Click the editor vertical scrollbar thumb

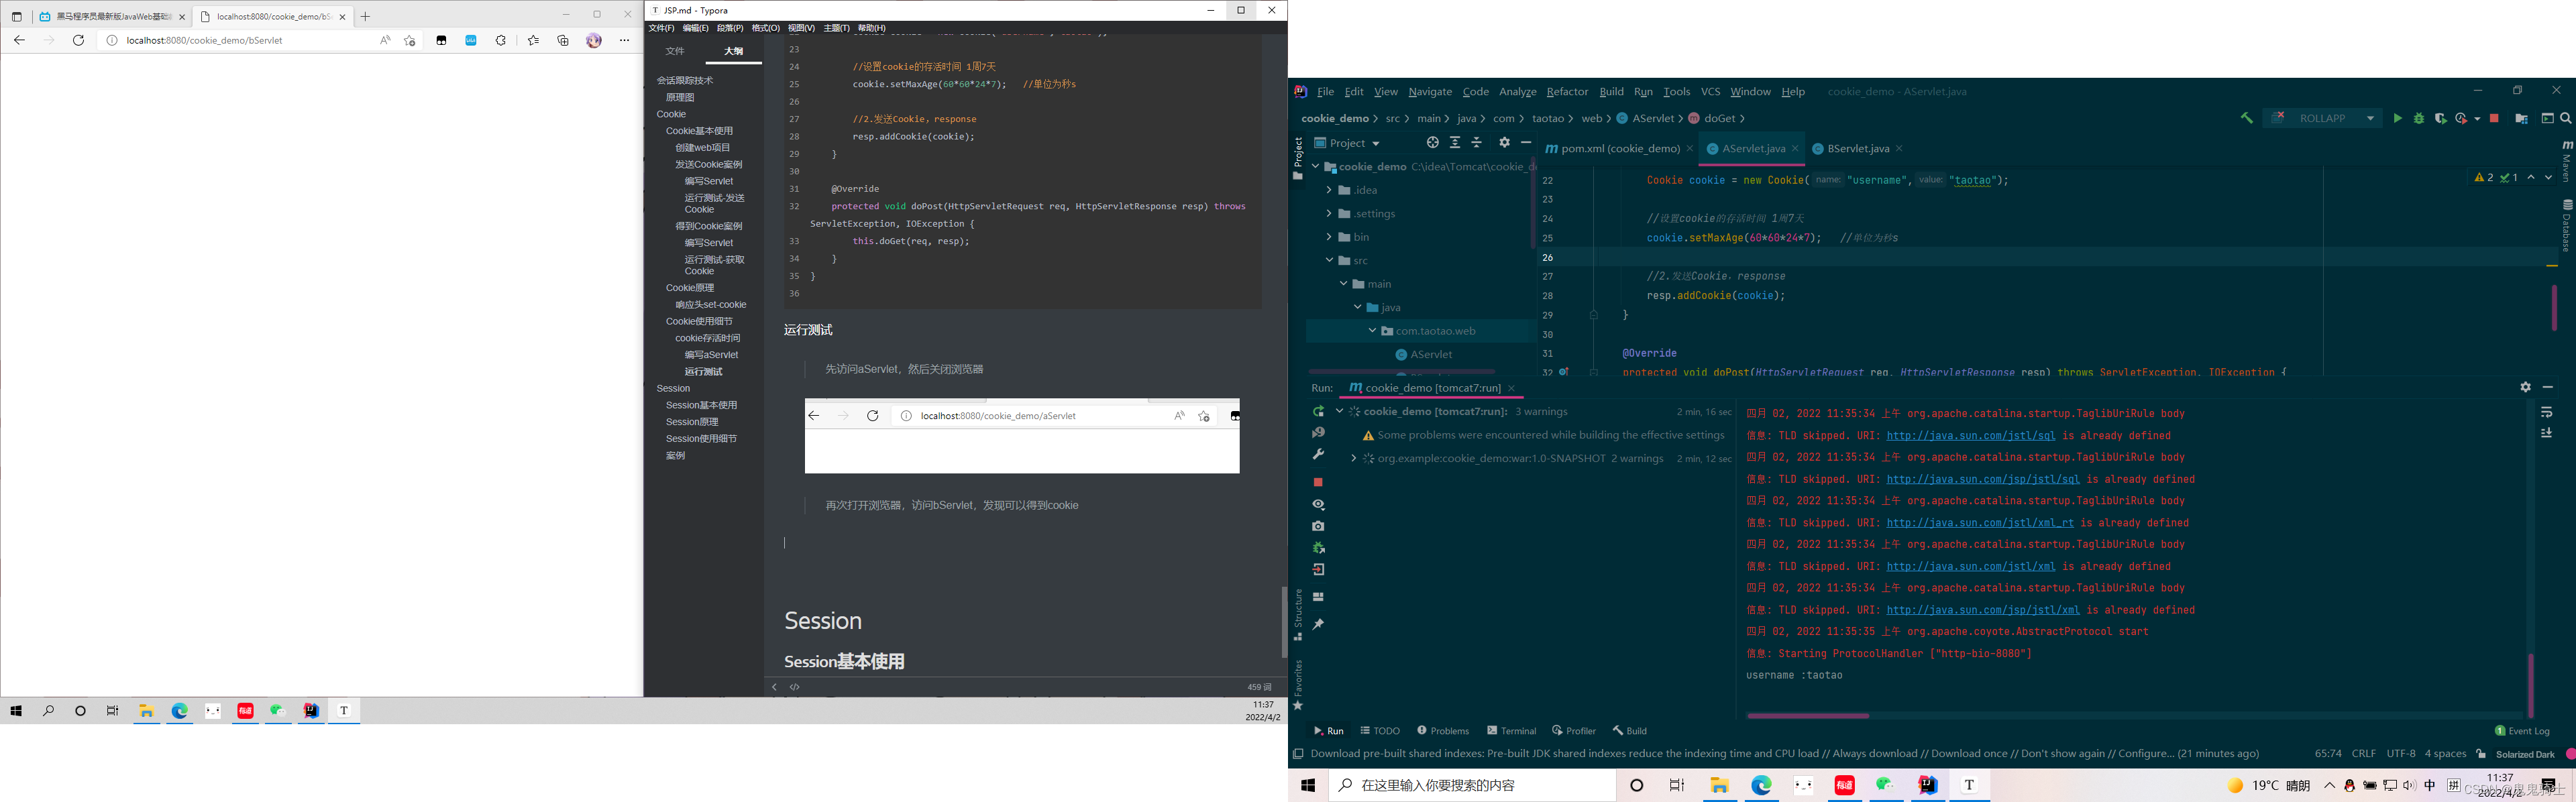pyautogui.click(x=2553, y=307)
